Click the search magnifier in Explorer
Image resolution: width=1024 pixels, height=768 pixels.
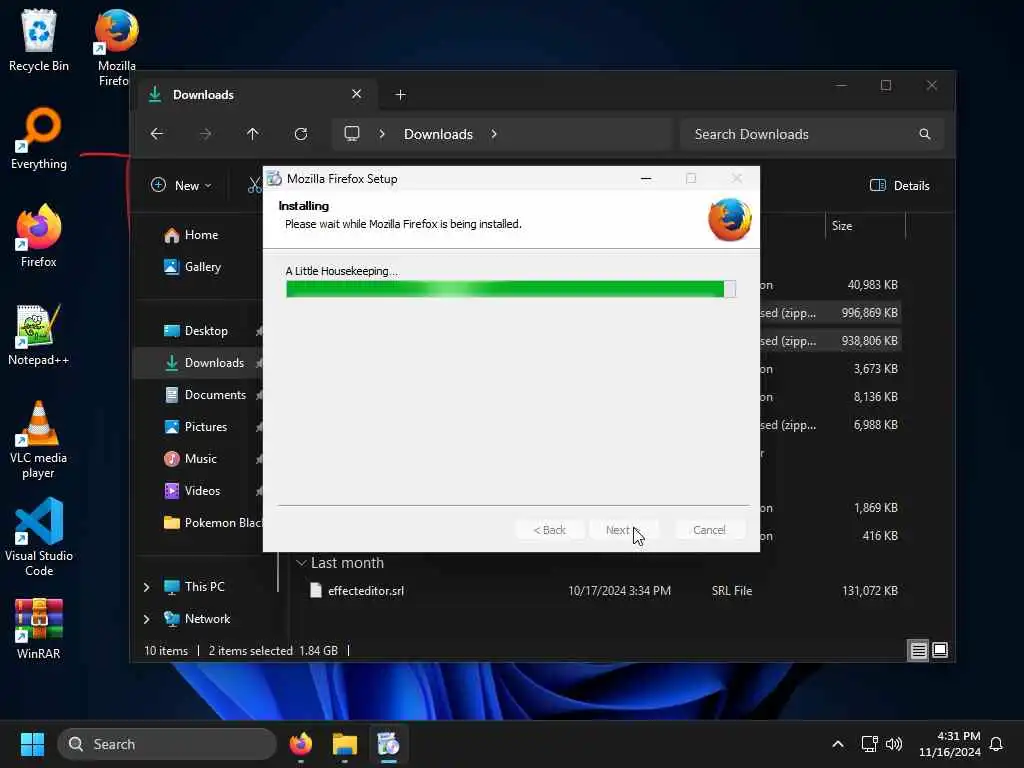[925, 134]
